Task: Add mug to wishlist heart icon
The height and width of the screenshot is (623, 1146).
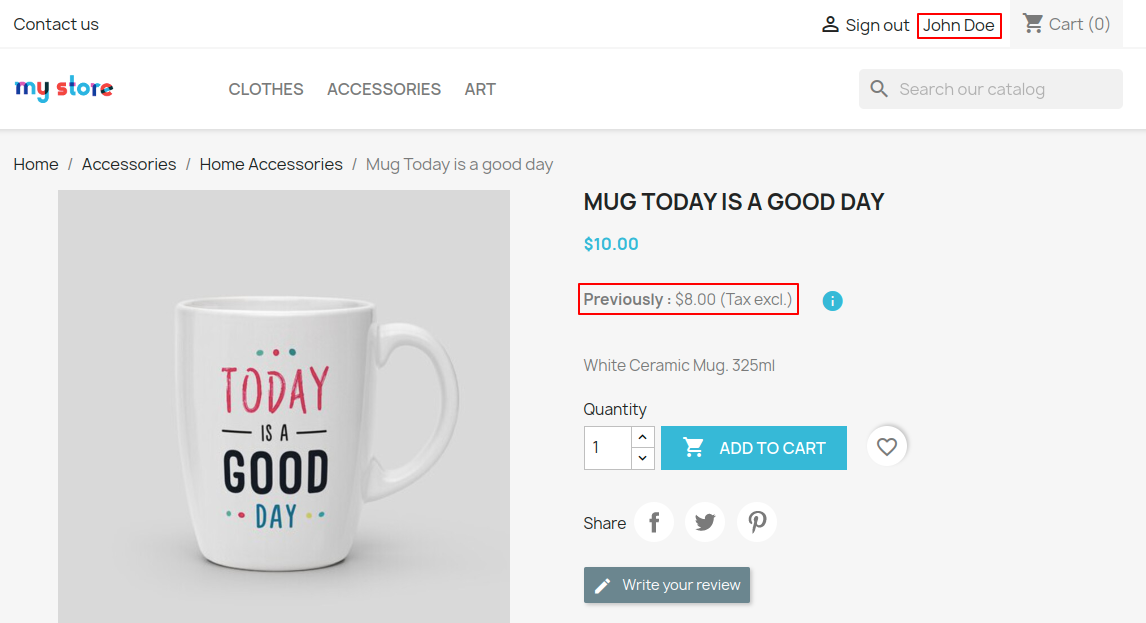Action: [x=887, y=447]
